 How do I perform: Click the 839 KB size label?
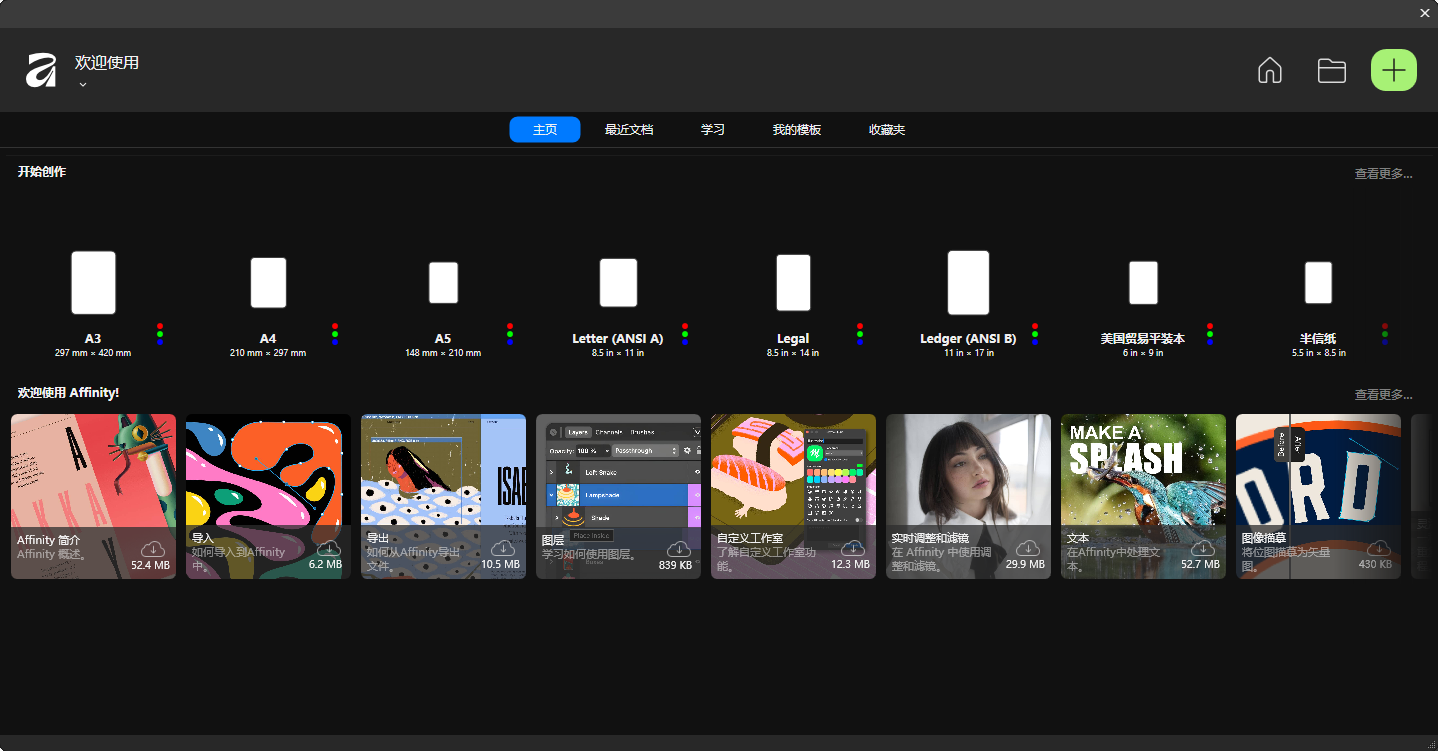pos(676,565)
